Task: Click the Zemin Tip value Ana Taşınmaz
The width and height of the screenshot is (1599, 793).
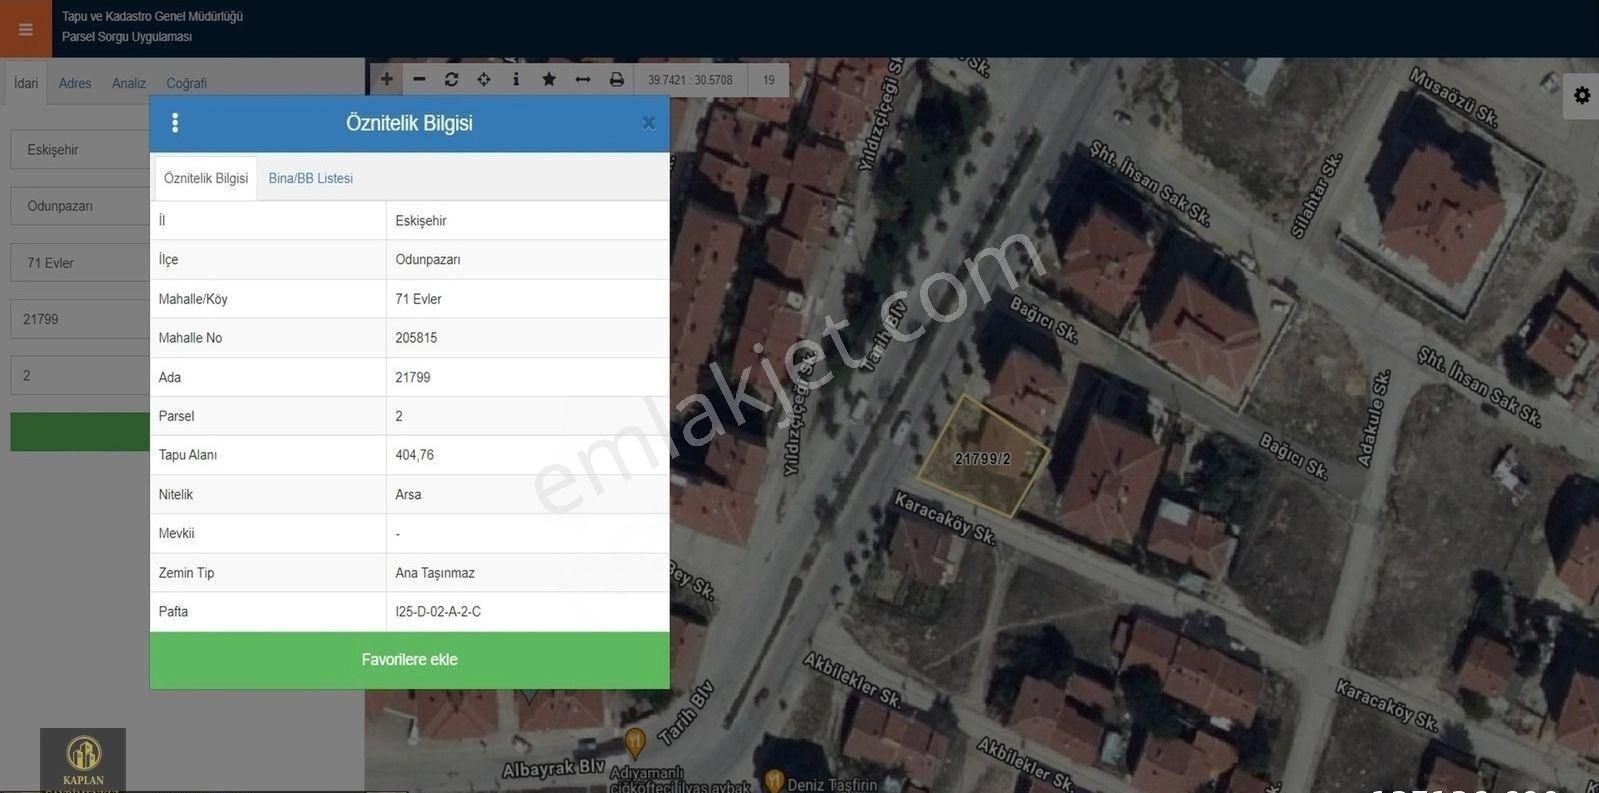Action: [x=435, y=573]
